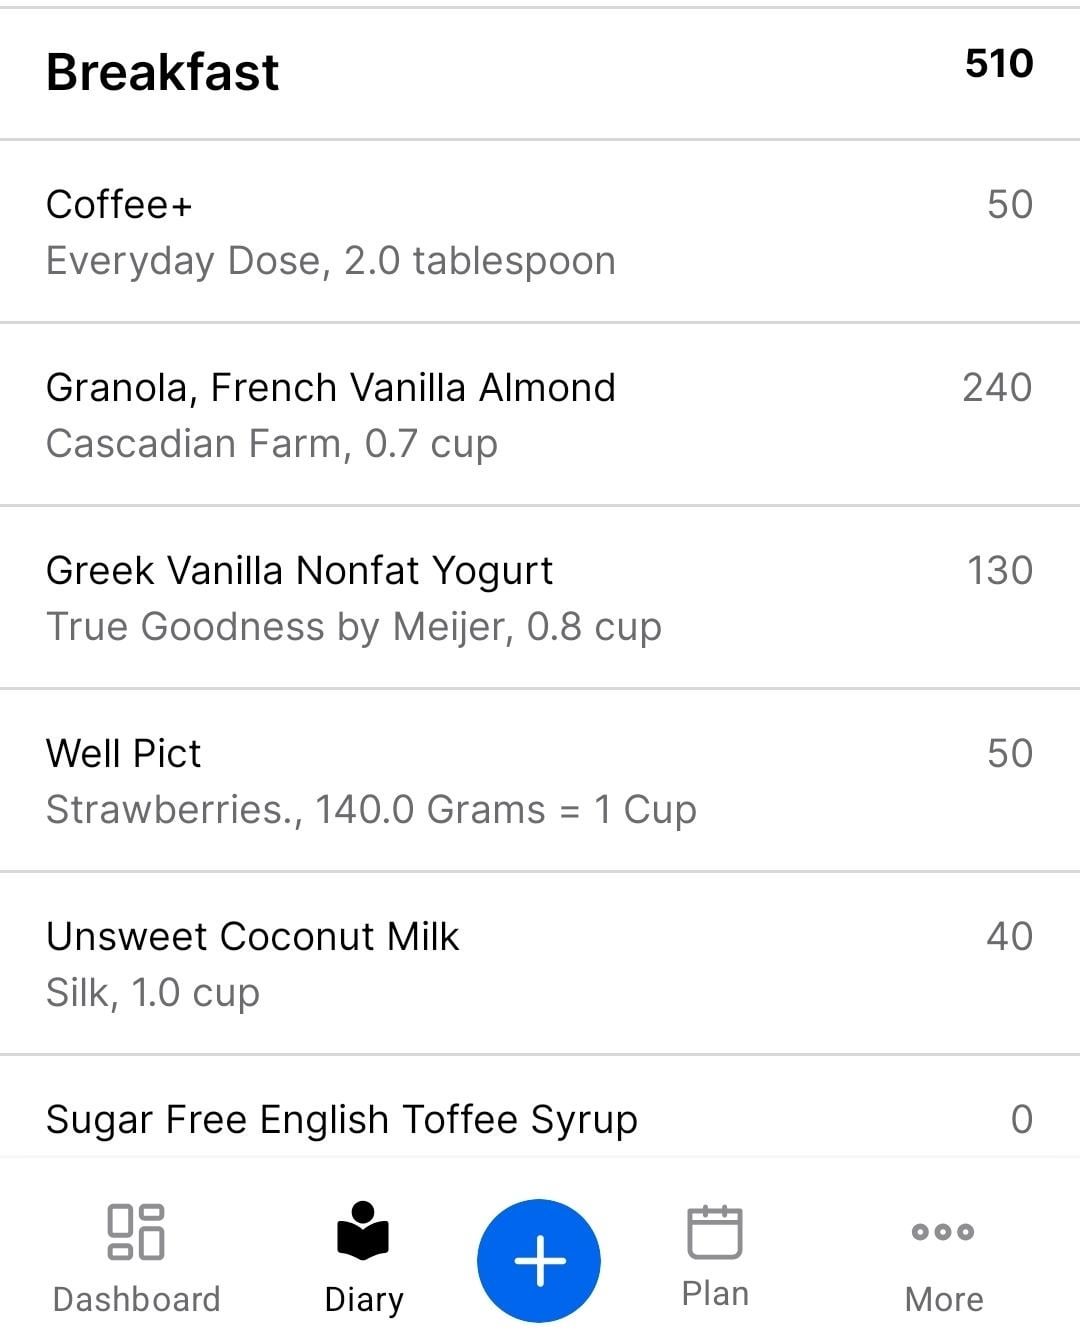The image size is (1080, 1340).
Task: Tap the Diary book icon
Action: (363, 1230)
